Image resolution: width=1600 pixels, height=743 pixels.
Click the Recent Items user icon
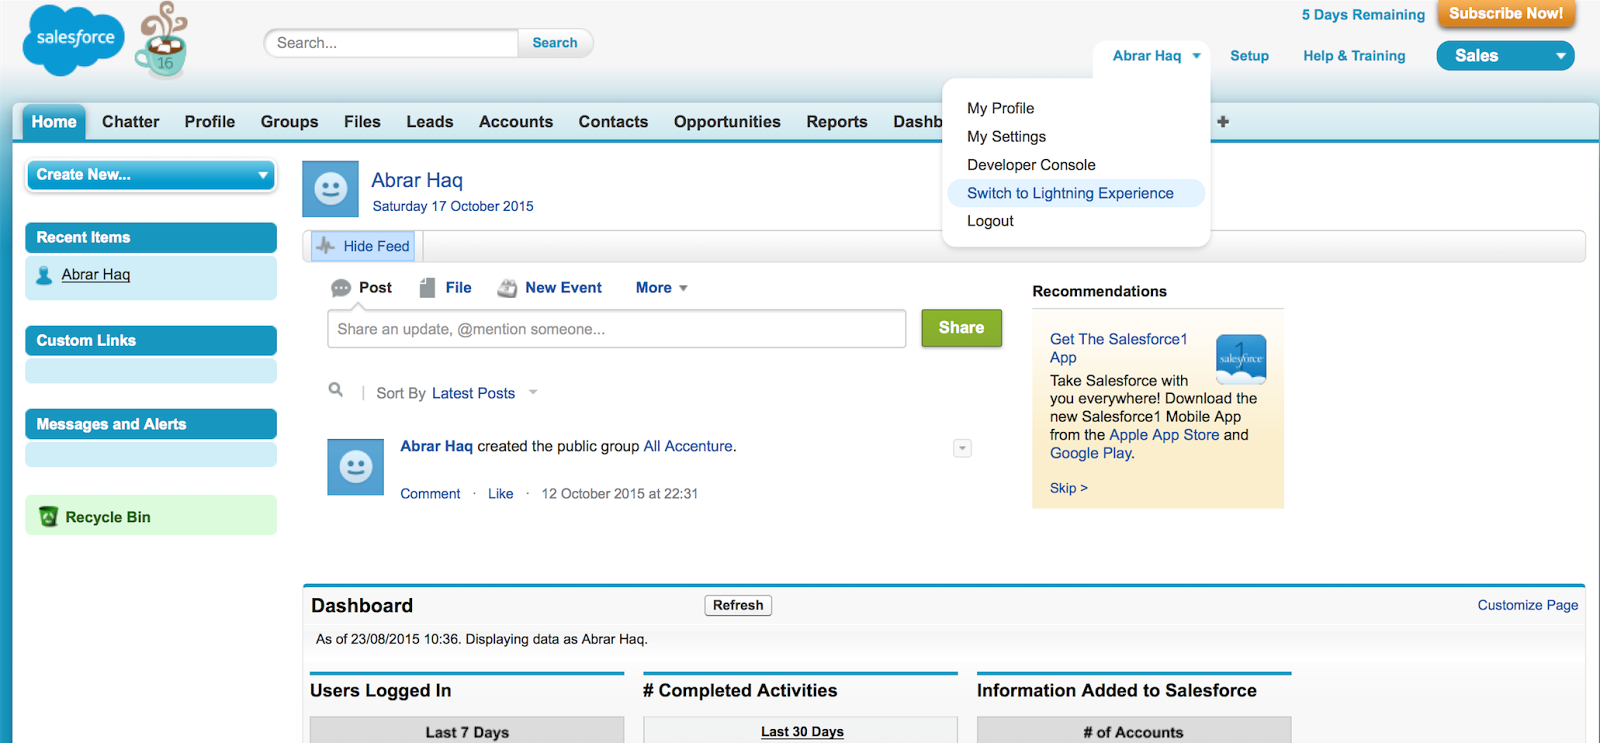pyautogui.click(x=44, y=275)
